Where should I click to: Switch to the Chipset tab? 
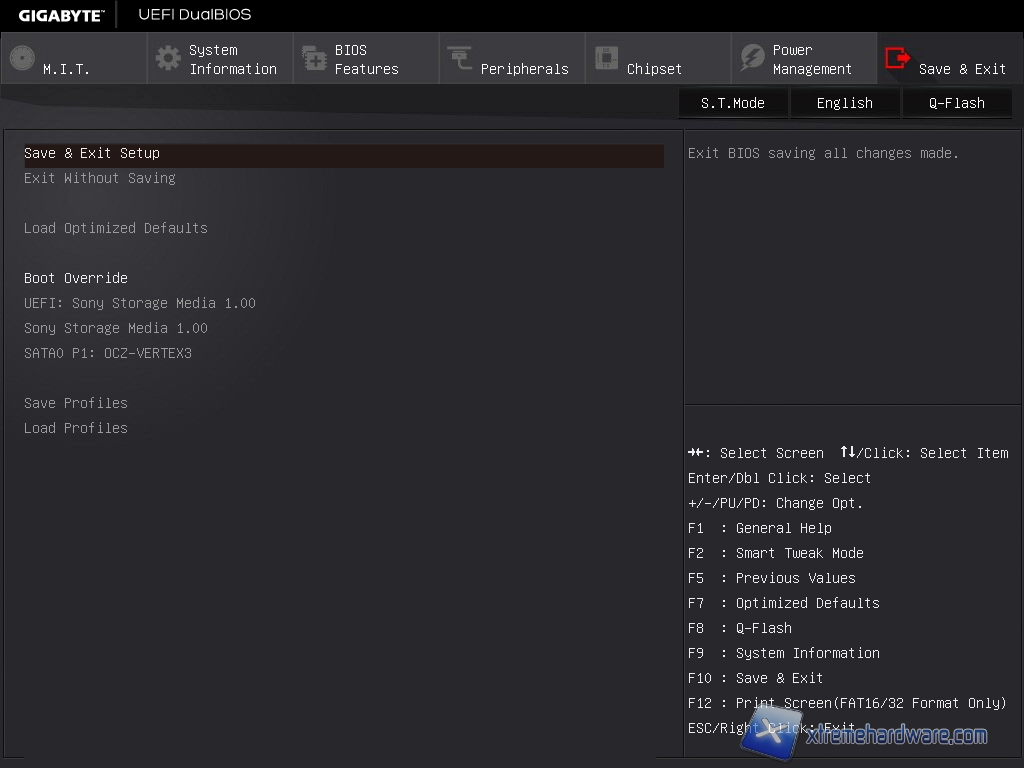tap(654, 69)
